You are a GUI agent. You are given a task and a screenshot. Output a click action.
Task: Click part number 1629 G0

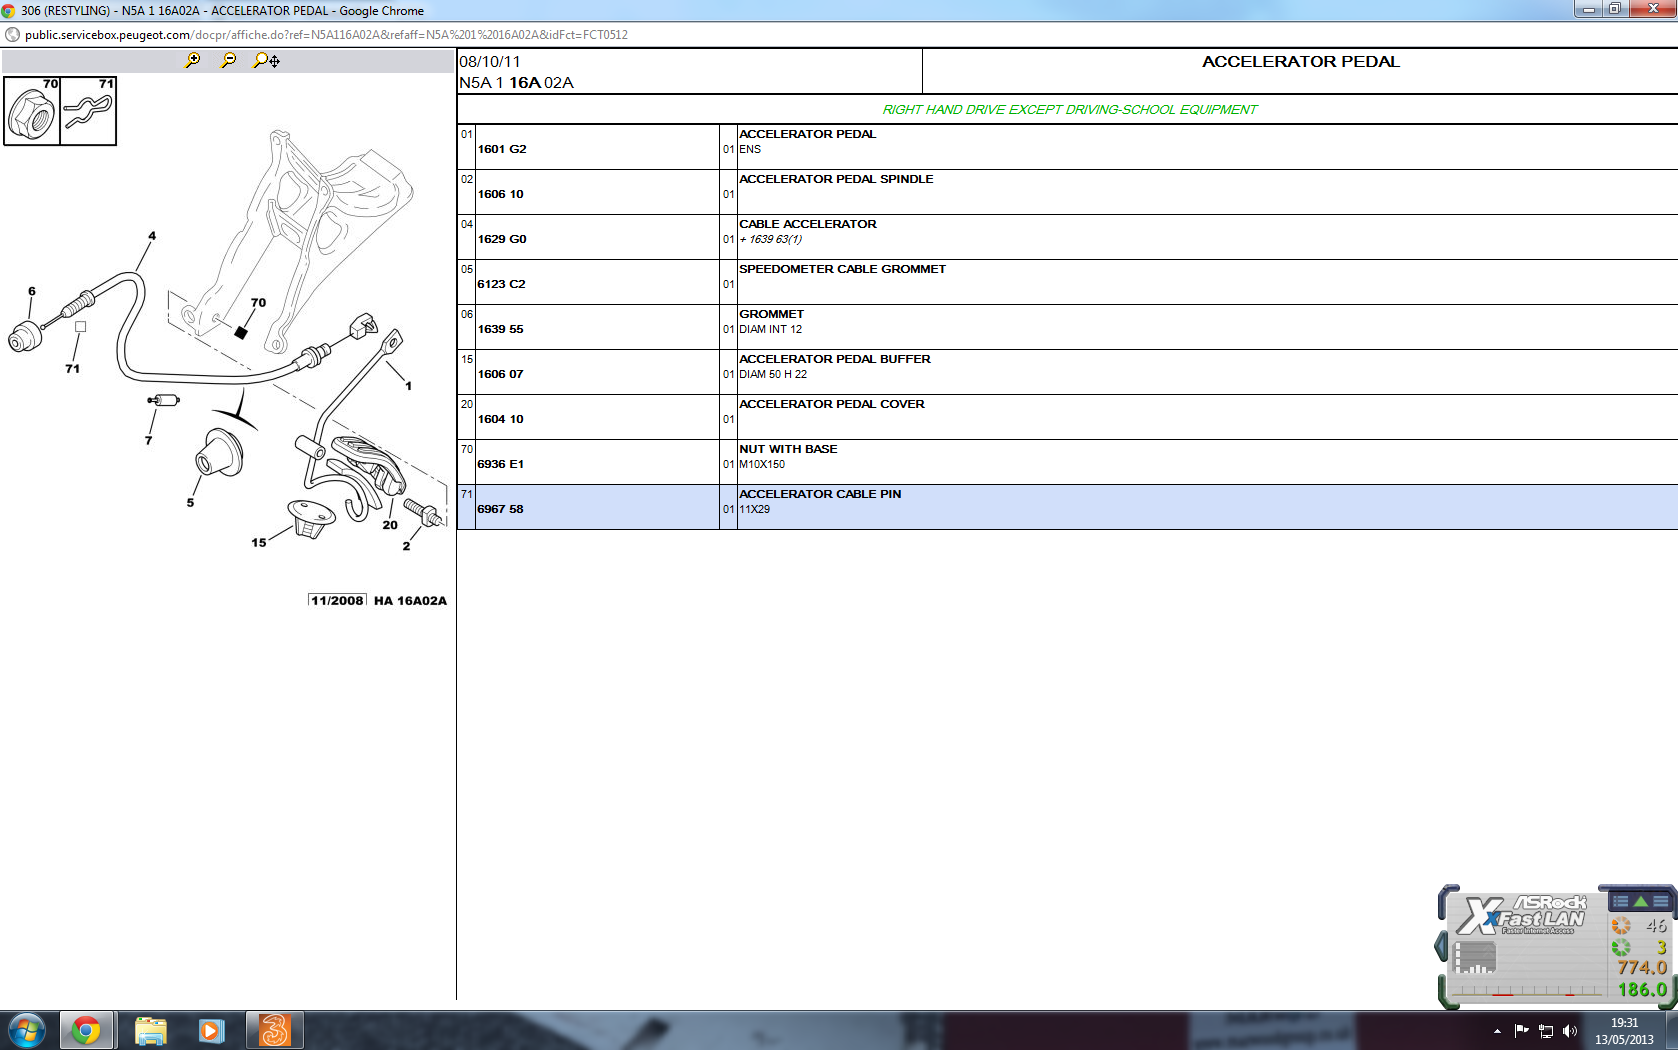(x=502, y=239)
